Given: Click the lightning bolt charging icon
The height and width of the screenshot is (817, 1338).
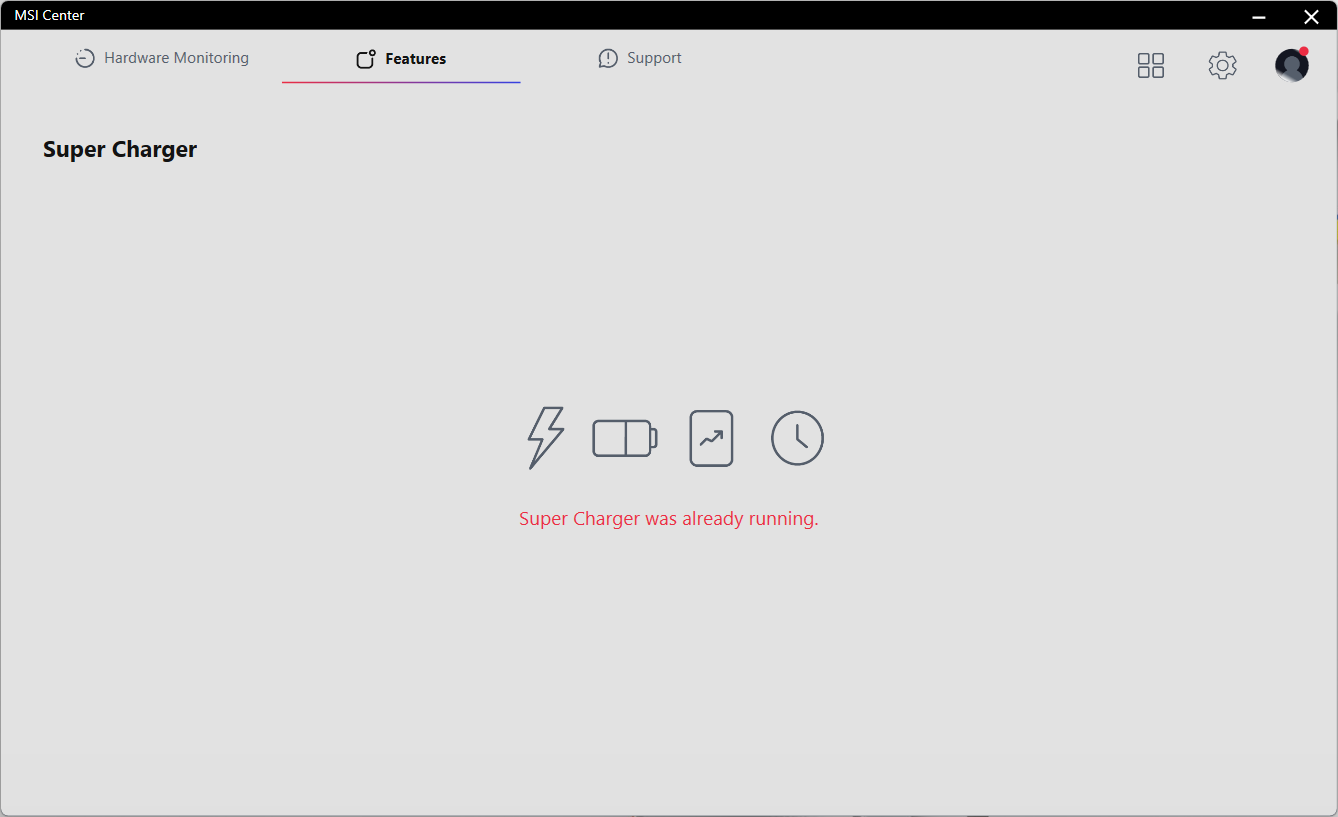Looking at the screenshot, I should (x=546, y=438).
